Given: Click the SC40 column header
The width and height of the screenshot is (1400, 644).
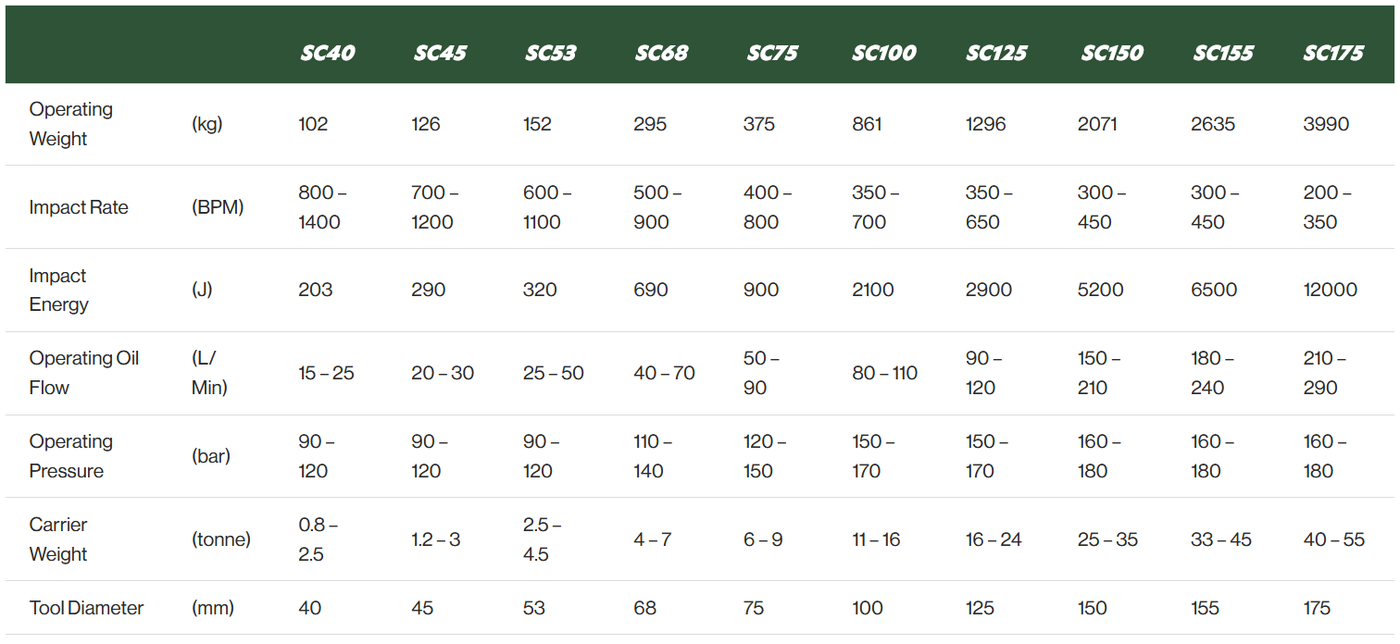Looking at the screenshot, I should click(327, 53).
